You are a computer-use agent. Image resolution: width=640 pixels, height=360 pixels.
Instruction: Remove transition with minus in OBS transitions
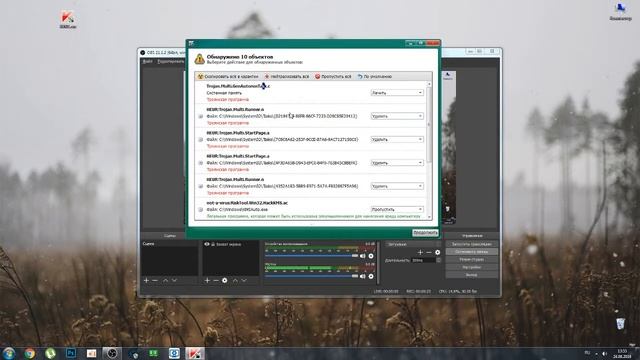coord(429,252)
